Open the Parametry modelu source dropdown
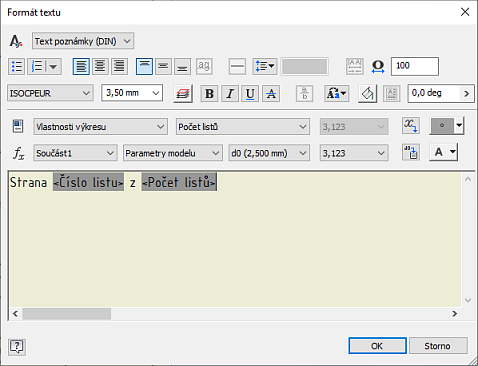 (x=173, y=153)
